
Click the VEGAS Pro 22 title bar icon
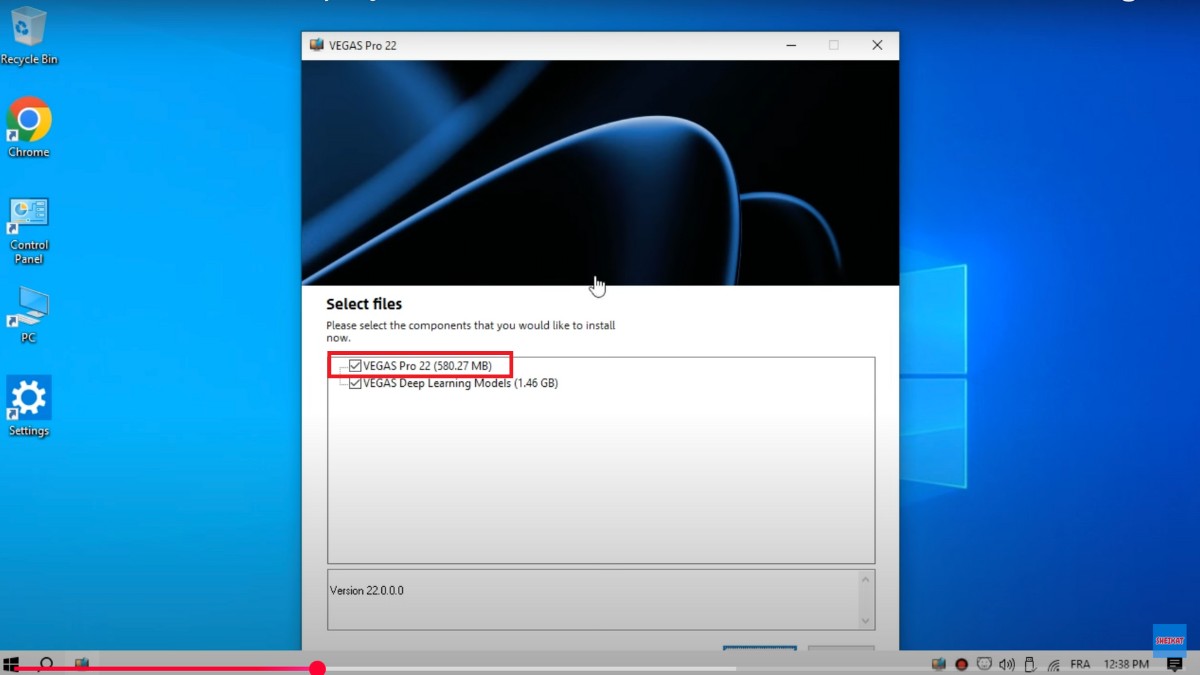click(317, 45)
